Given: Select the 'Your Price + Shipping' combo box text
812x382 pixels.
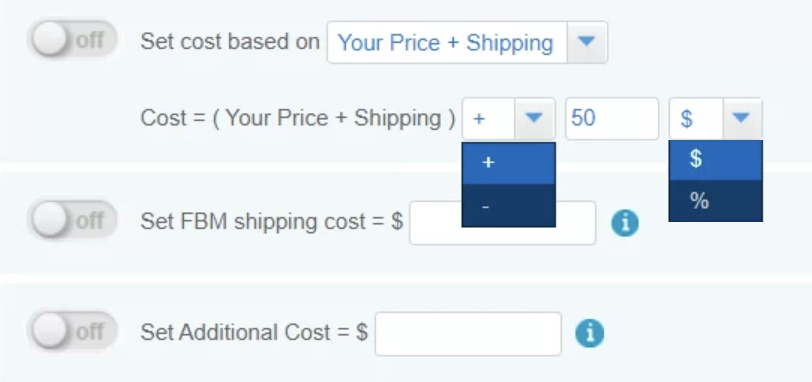Looking at the screenshot, I should click(446, 42).
